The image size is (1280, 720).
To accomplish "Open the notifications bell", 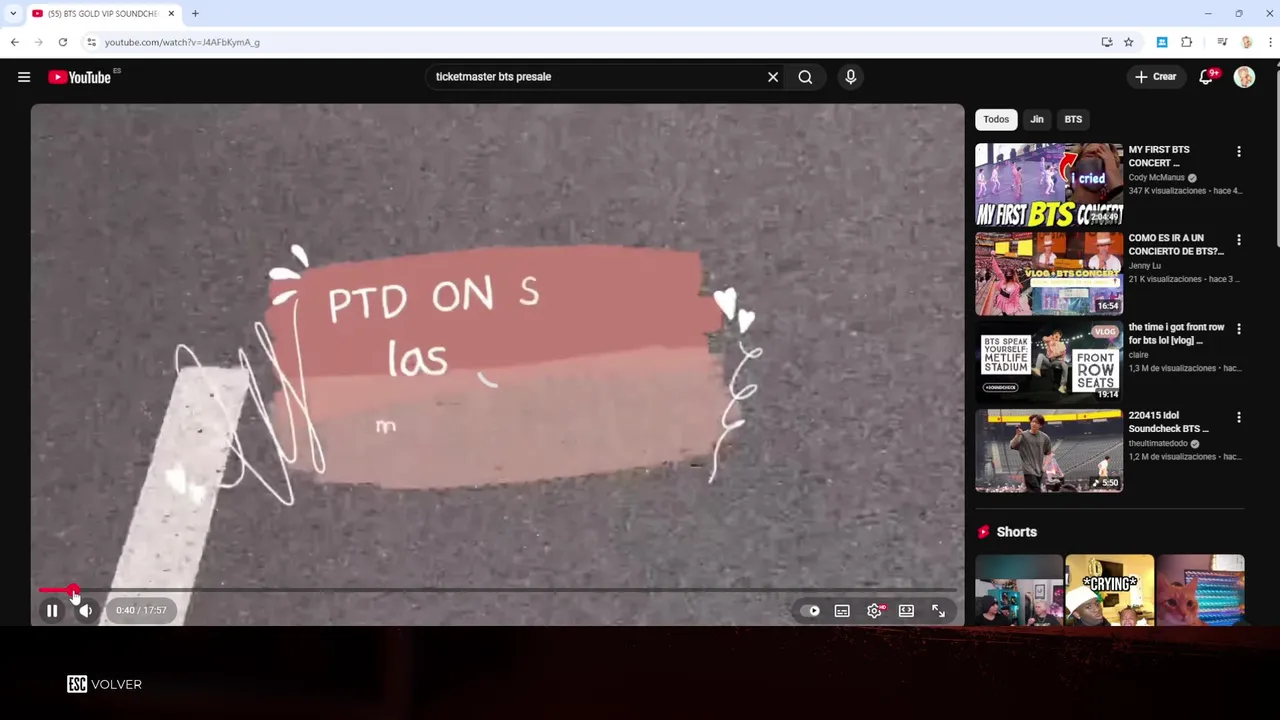I will [x=1206, y=77].
